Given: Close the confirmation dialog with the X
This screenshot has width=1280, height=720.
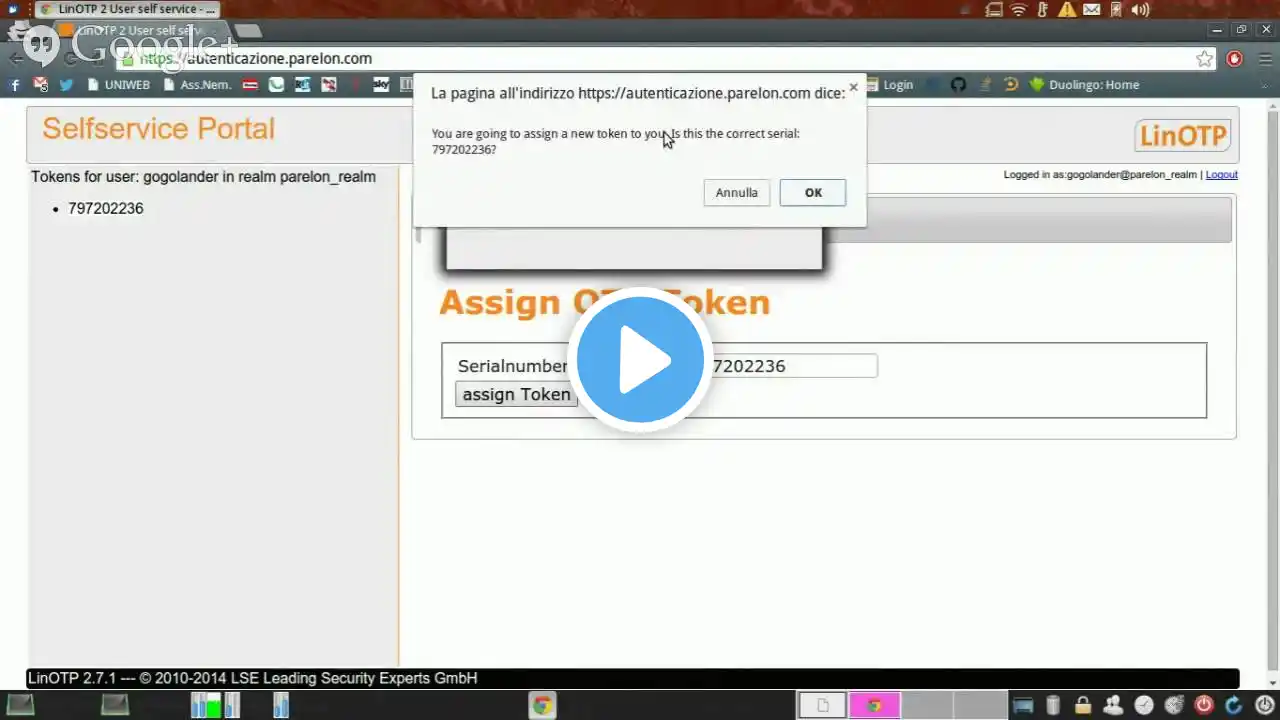Looking at the screenshot, I should (853, 87).
